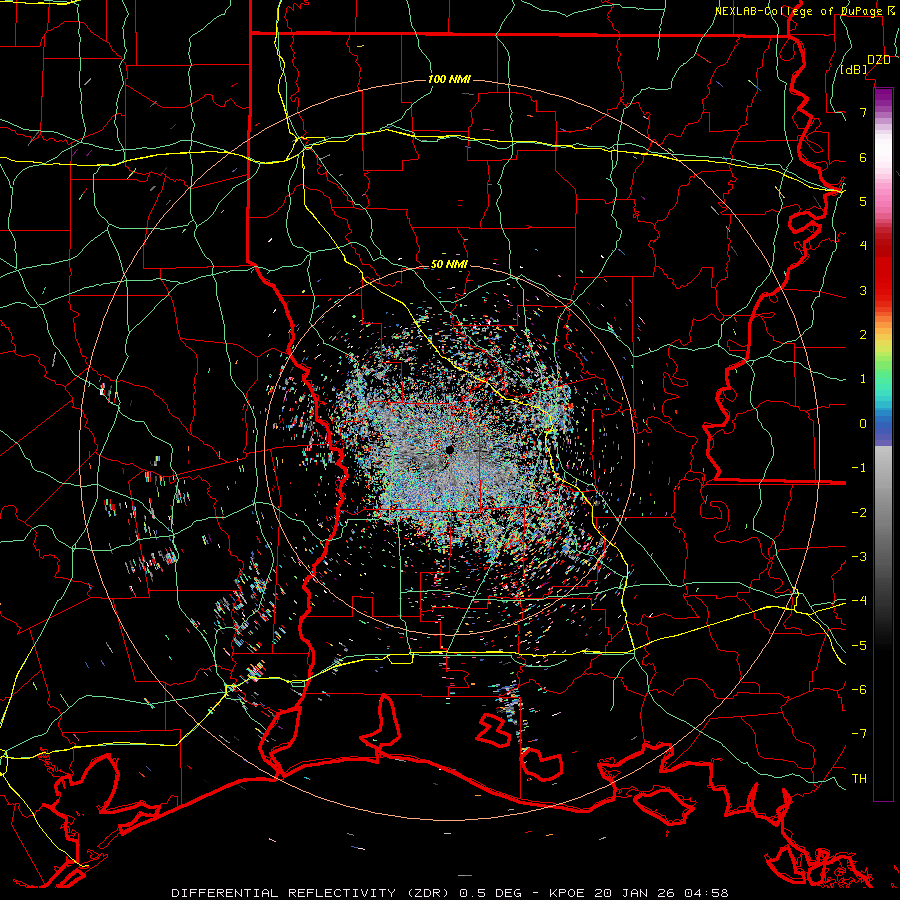This screenshot has width=900, height=900.
Task: Click the -2 dB label on the scale
Action: pos(859,512)
